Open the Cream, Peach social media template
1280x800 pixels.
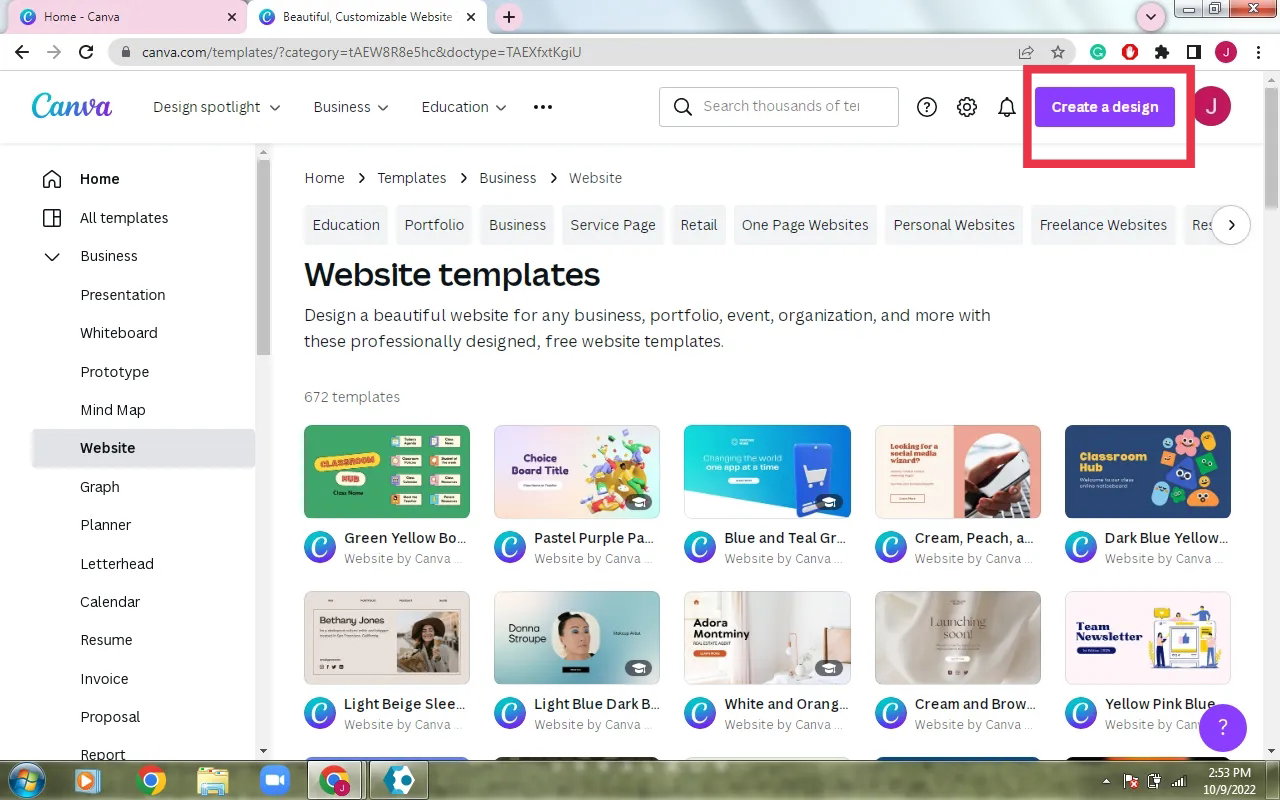pos(958,471)
